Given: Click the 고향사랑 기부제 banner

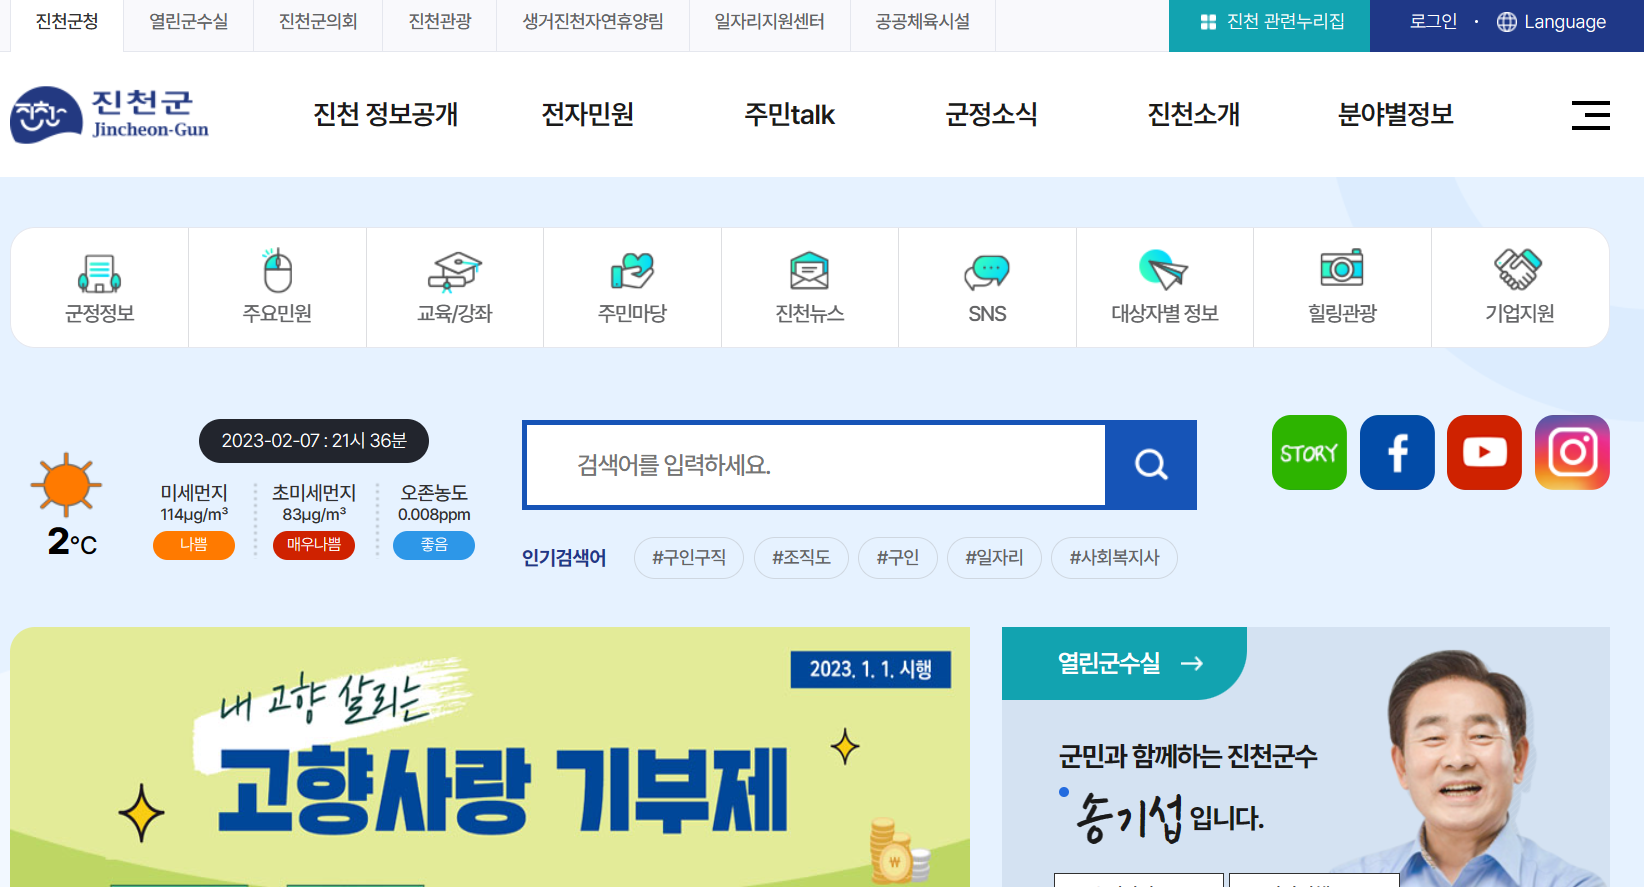Looking at the screenshot, I should pyautogui.click(x=490, y=757).
